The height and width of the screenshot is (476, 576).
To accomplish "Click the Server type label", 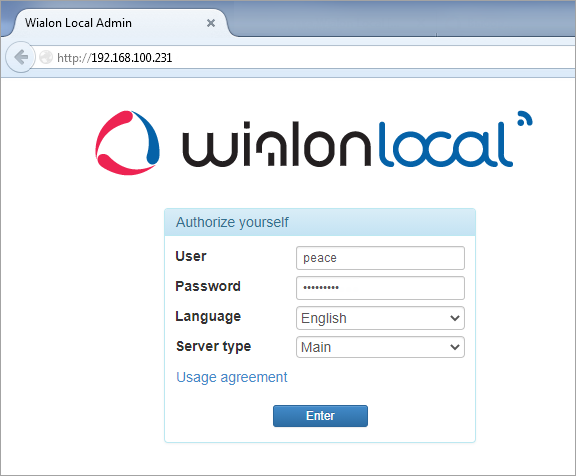I will pos(213,346).
